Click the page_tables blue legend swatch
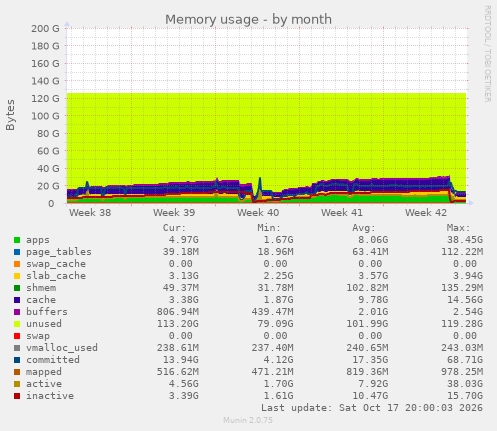The image size is (497, 431). tap(17, 252)
